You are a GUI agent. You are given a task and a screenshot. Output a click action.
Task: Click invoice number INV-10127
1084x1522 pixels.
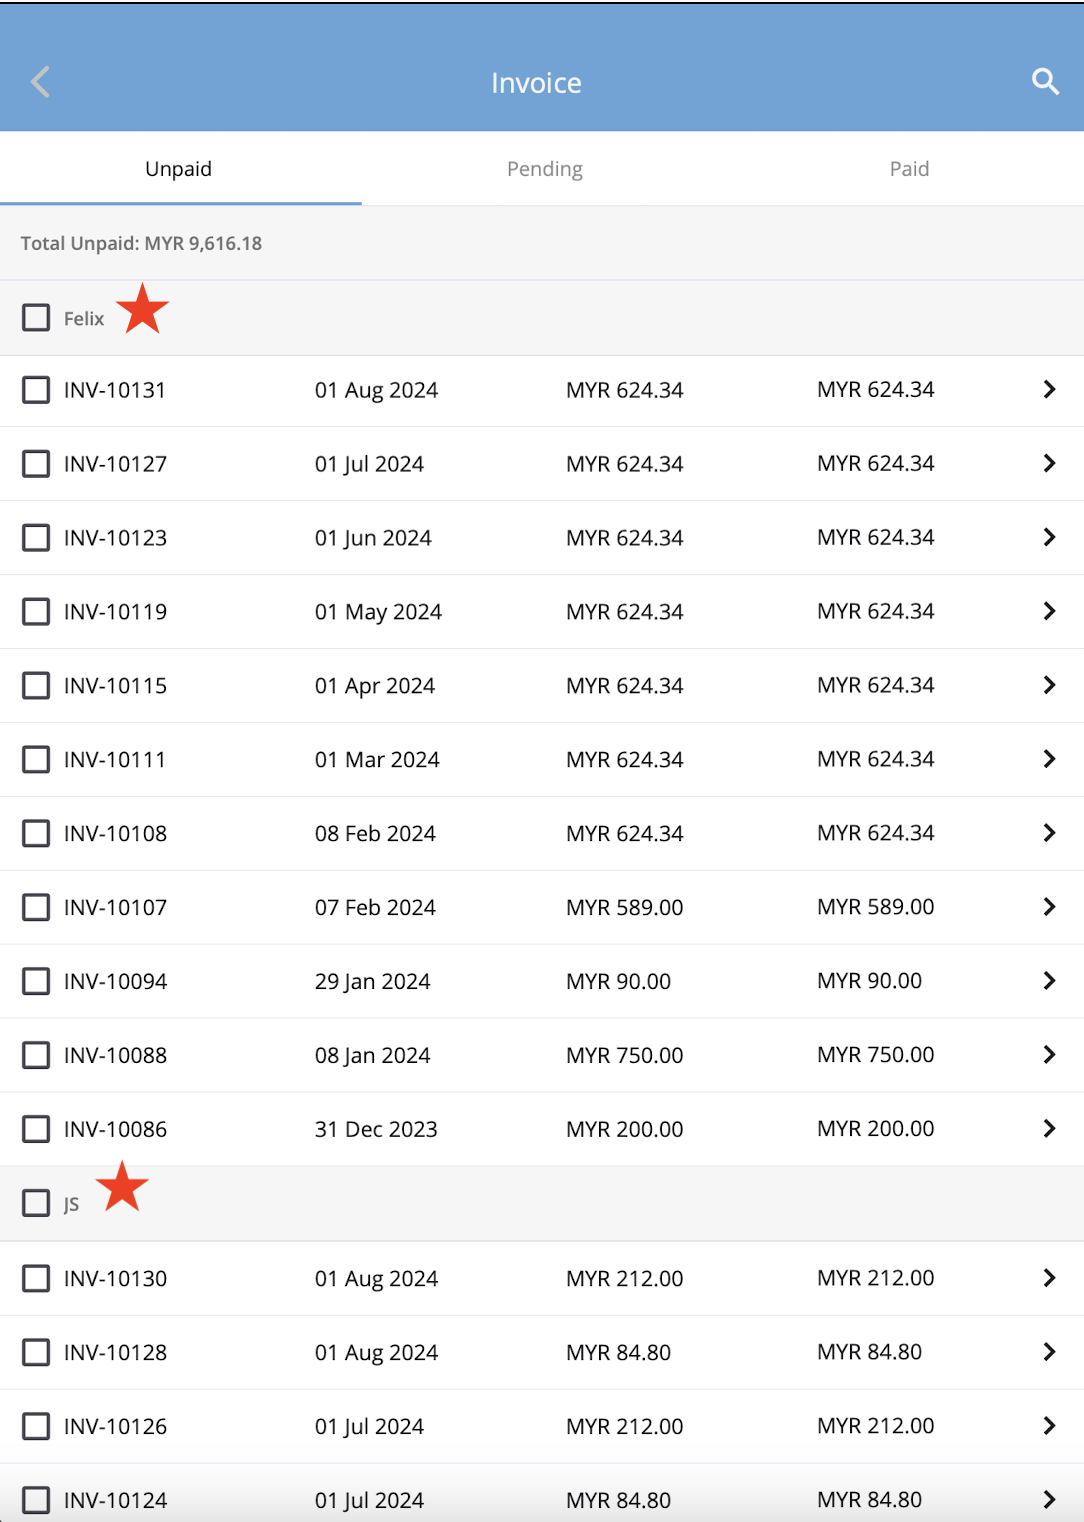[x=115, y=464]
